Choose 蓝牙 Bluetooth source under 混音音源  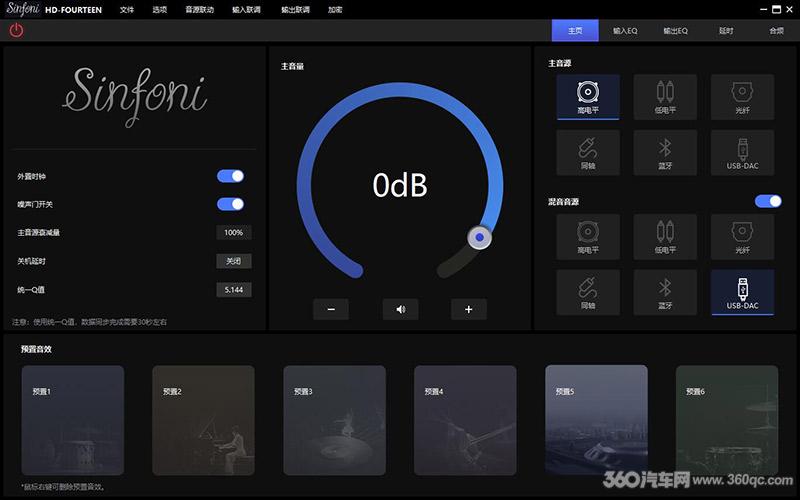coord(665,292)
